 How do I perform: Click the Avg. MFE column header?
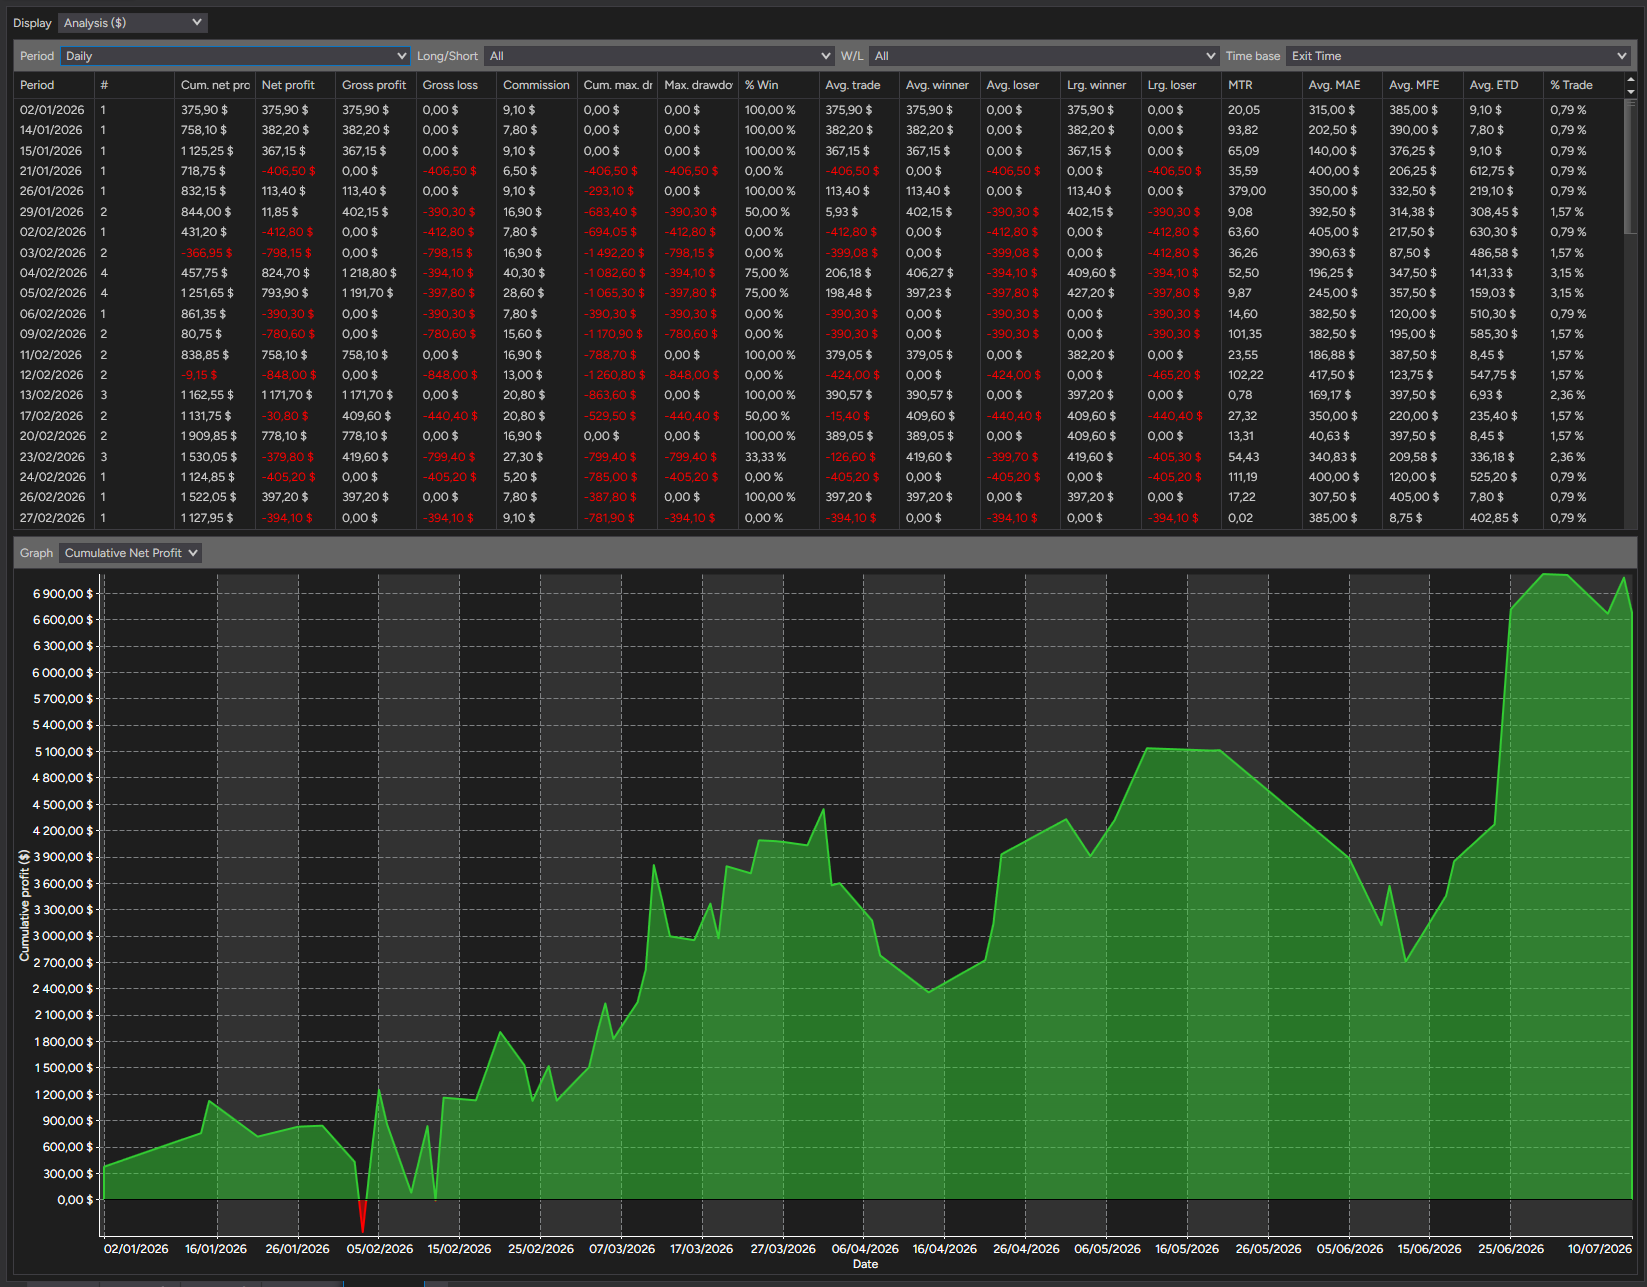point(1422,85)
